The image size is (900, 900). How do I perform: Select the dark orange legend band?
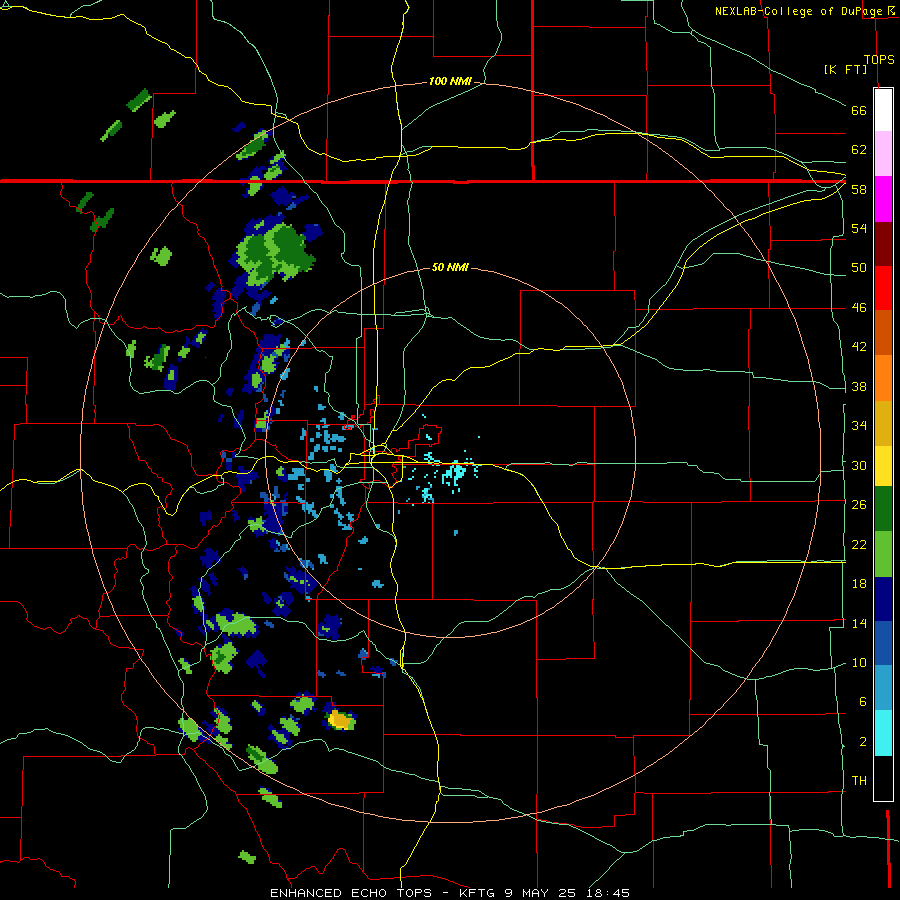click(883, 332)
